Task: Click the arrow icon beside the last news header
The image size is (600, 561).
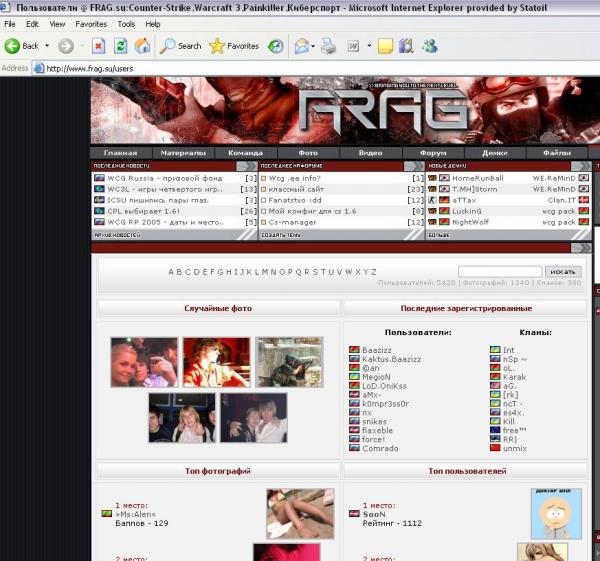Action: click(247, 166)
